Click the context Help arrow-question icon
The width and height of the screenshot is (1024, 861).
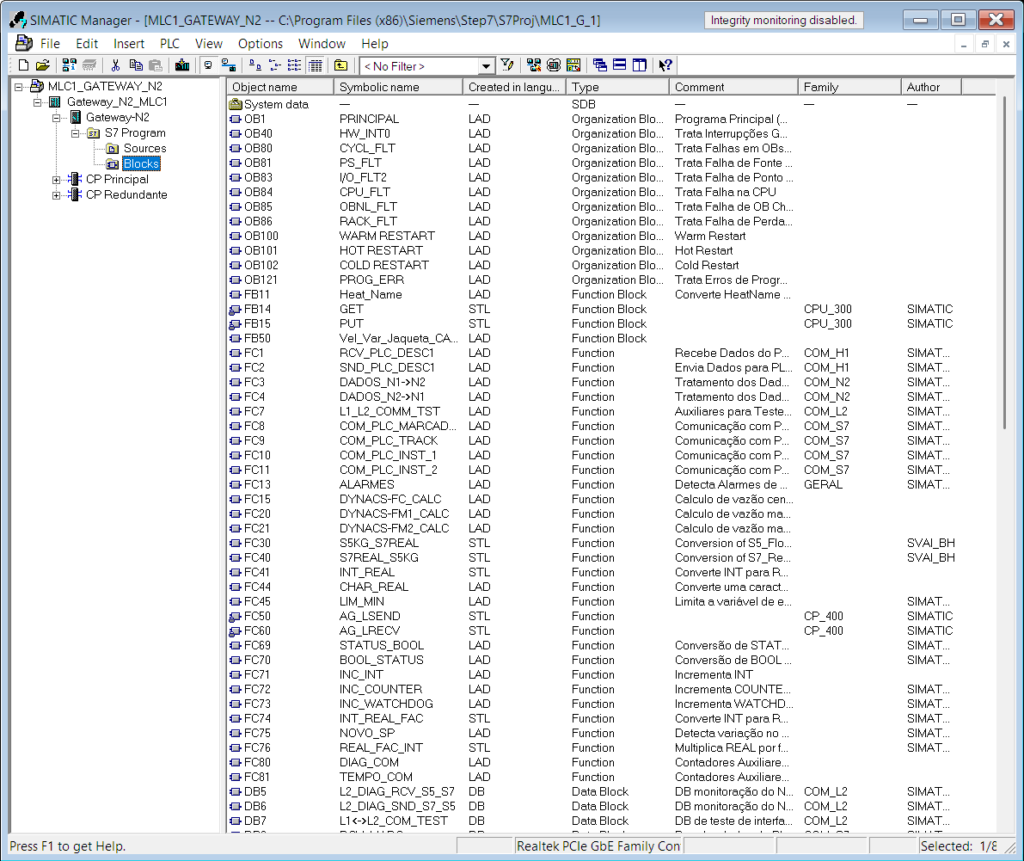point(665,65)
